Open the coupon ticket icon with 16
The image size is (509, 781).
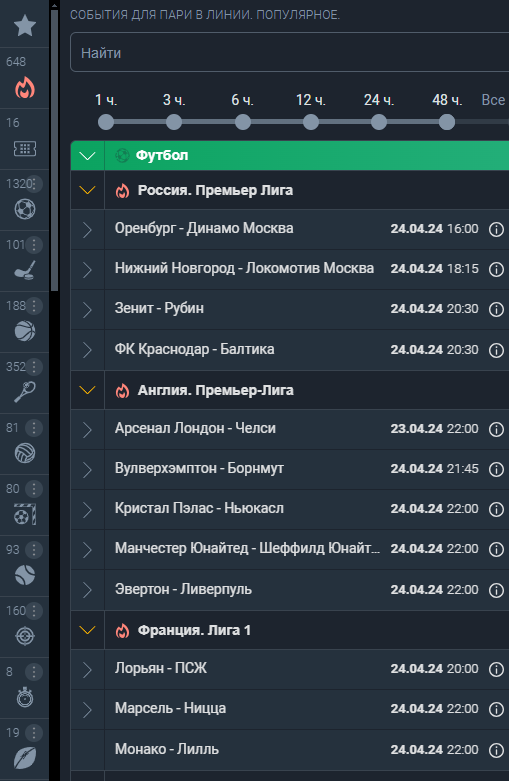click(x=24, y=148)
